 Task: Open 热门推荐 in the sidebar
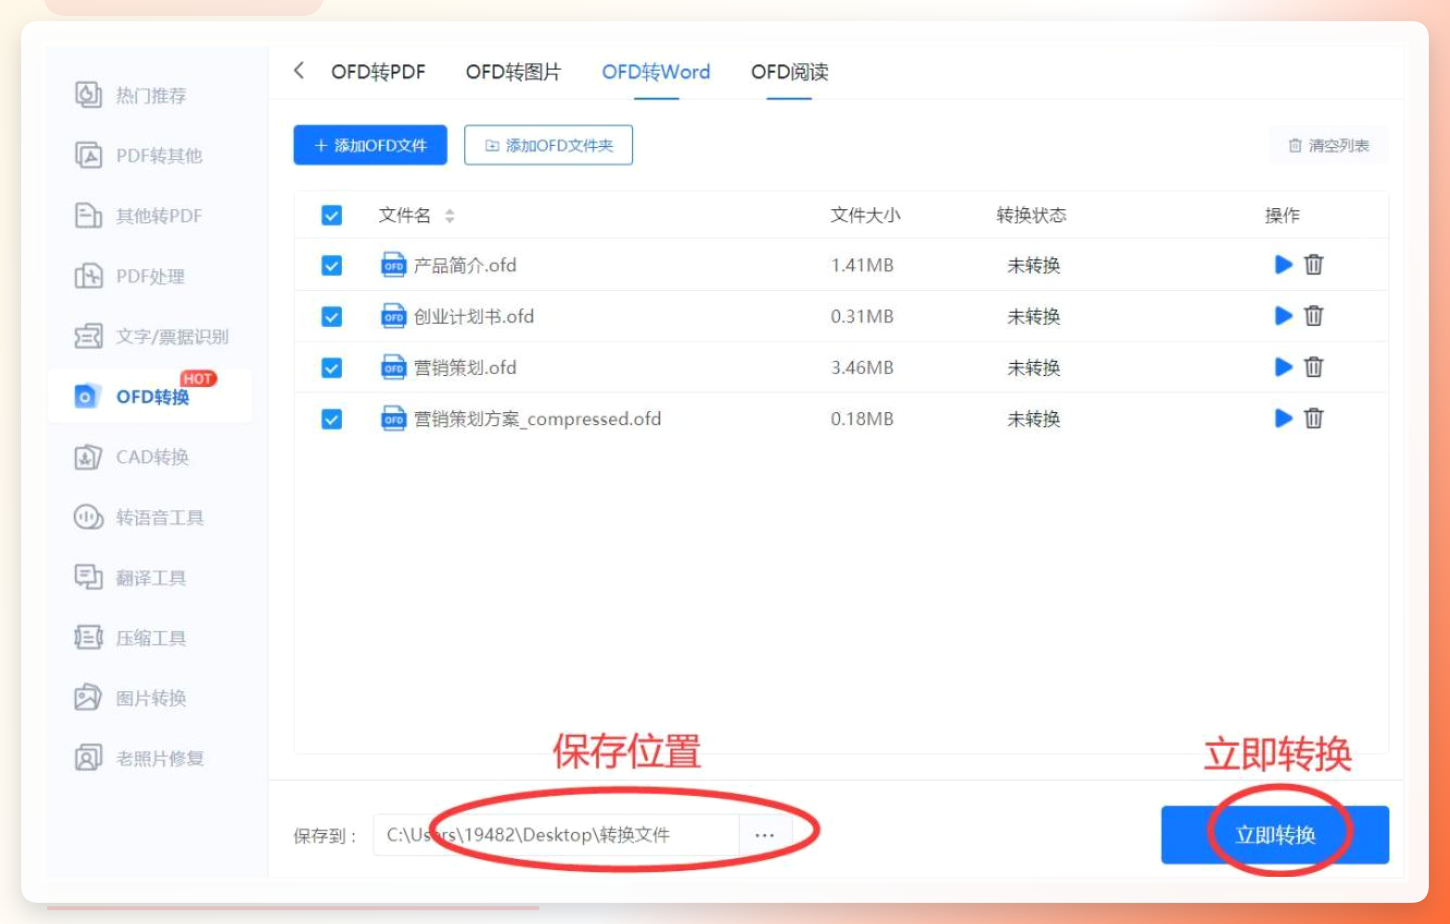[x=131, y=95]
